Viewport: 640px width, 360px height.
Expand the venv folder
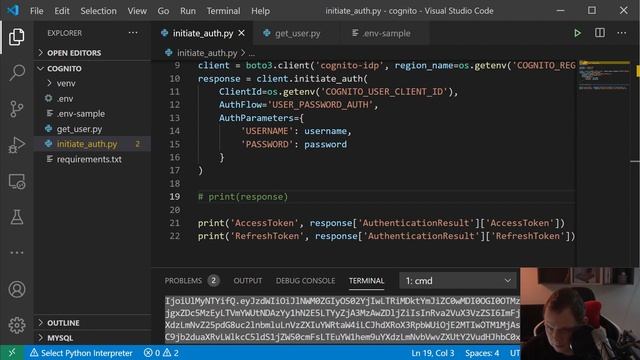pos(92,83)
